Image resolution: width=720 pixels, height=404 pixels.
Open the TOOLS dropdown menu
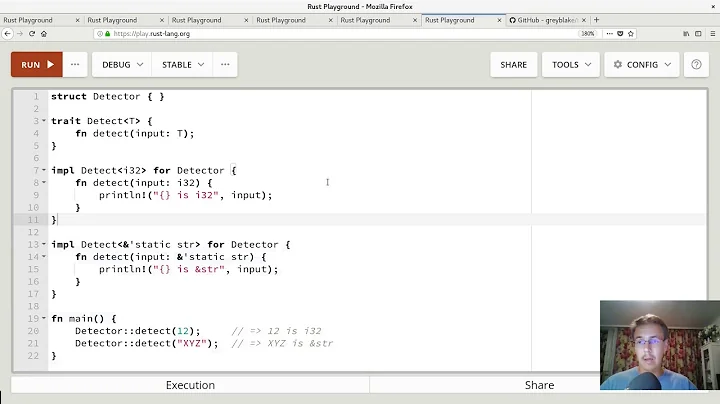coord(571,65)
